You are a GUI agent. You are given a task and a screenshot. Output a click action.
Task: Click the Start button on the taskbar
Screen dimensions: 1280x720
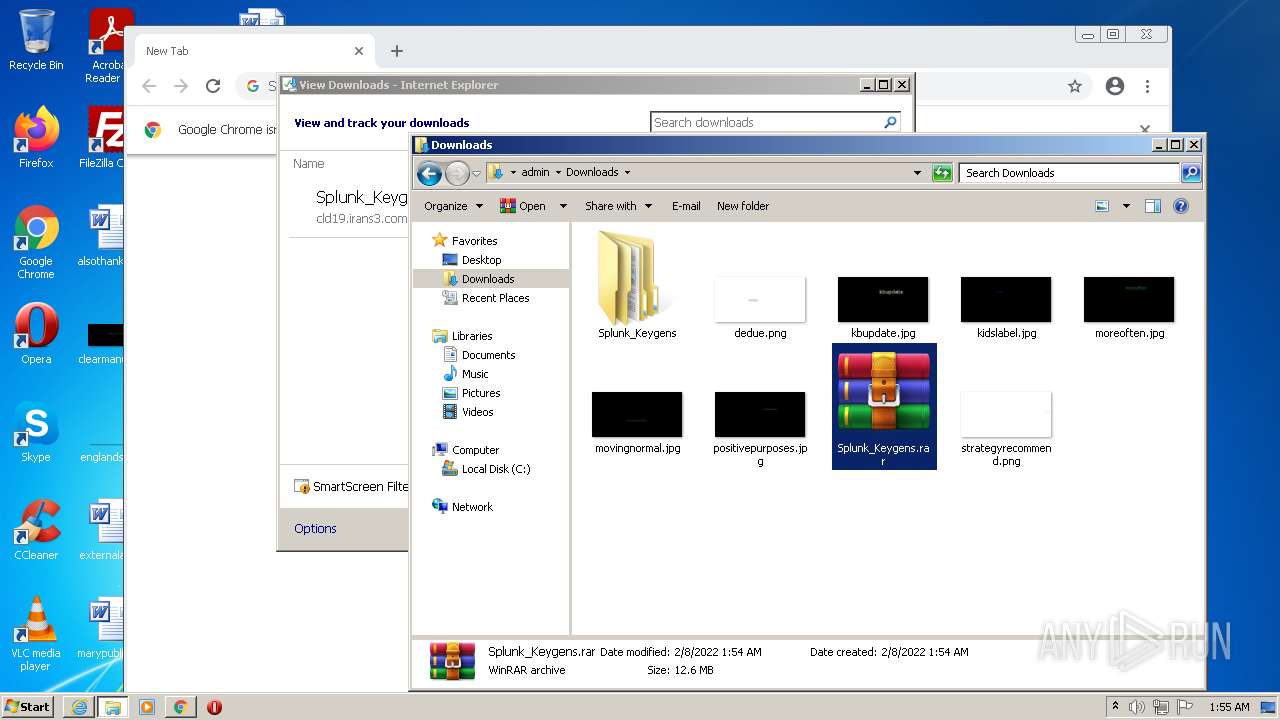[x=28, y=706]
